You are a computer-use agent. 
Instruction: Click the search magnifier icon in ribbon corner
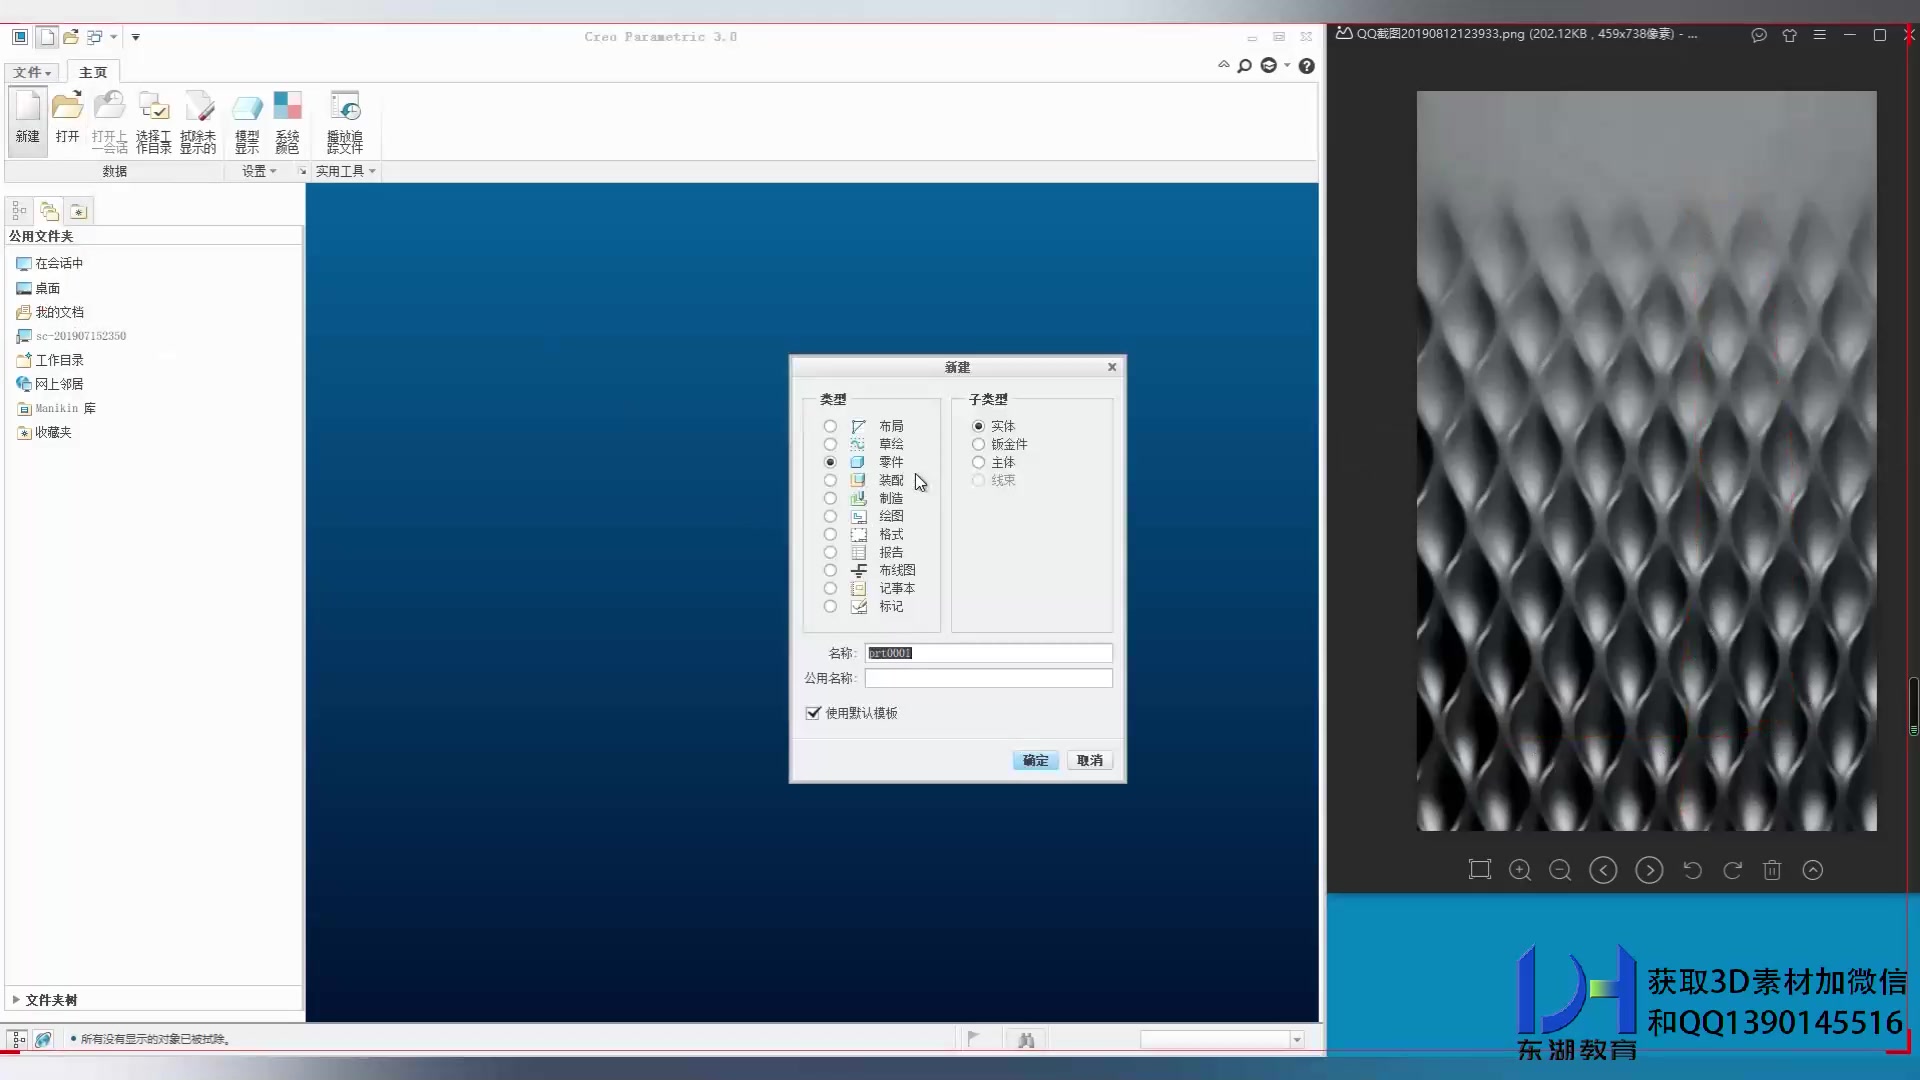(x=1244, y=66)
